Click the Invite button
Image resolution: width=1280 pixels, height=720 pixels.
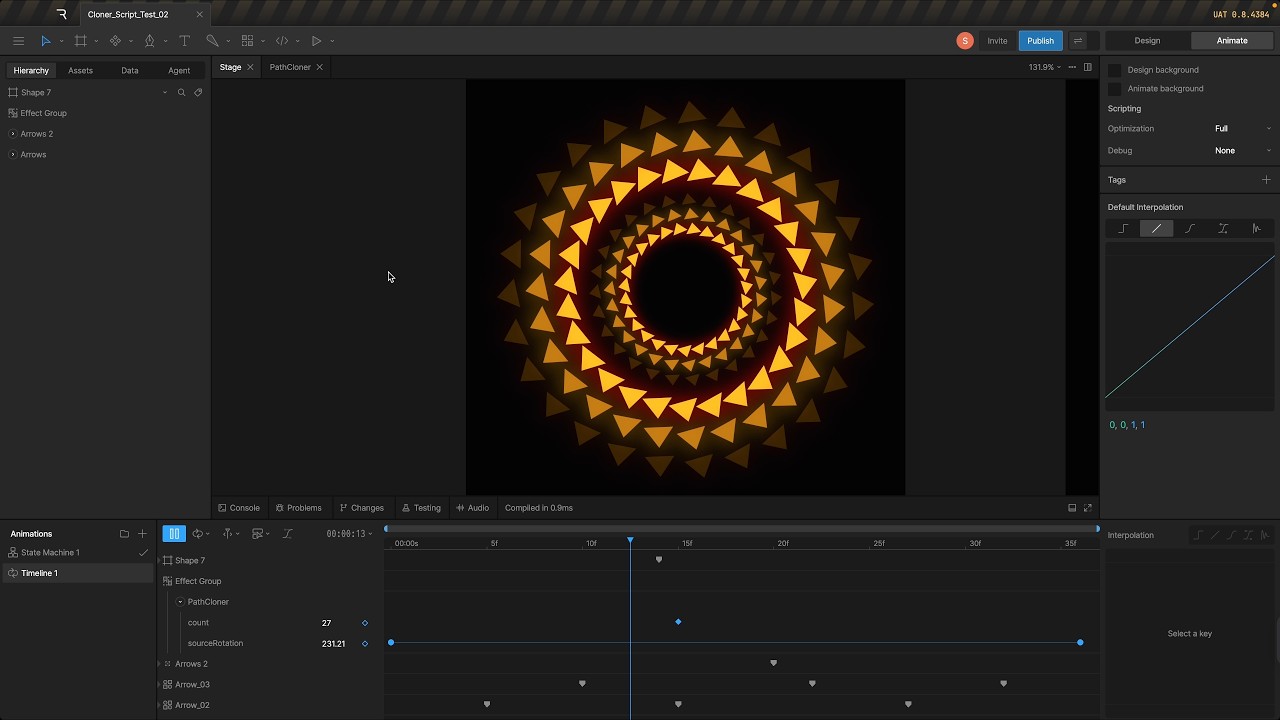[x=997, y=41]
